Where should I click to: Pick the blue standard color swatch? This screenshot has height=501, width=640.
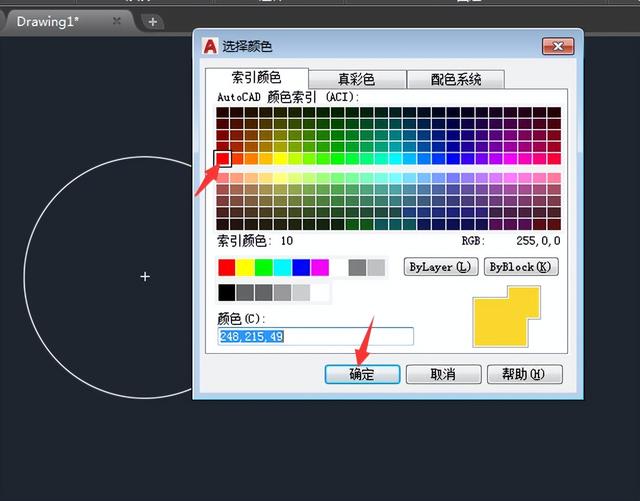(x=301, y=267)
